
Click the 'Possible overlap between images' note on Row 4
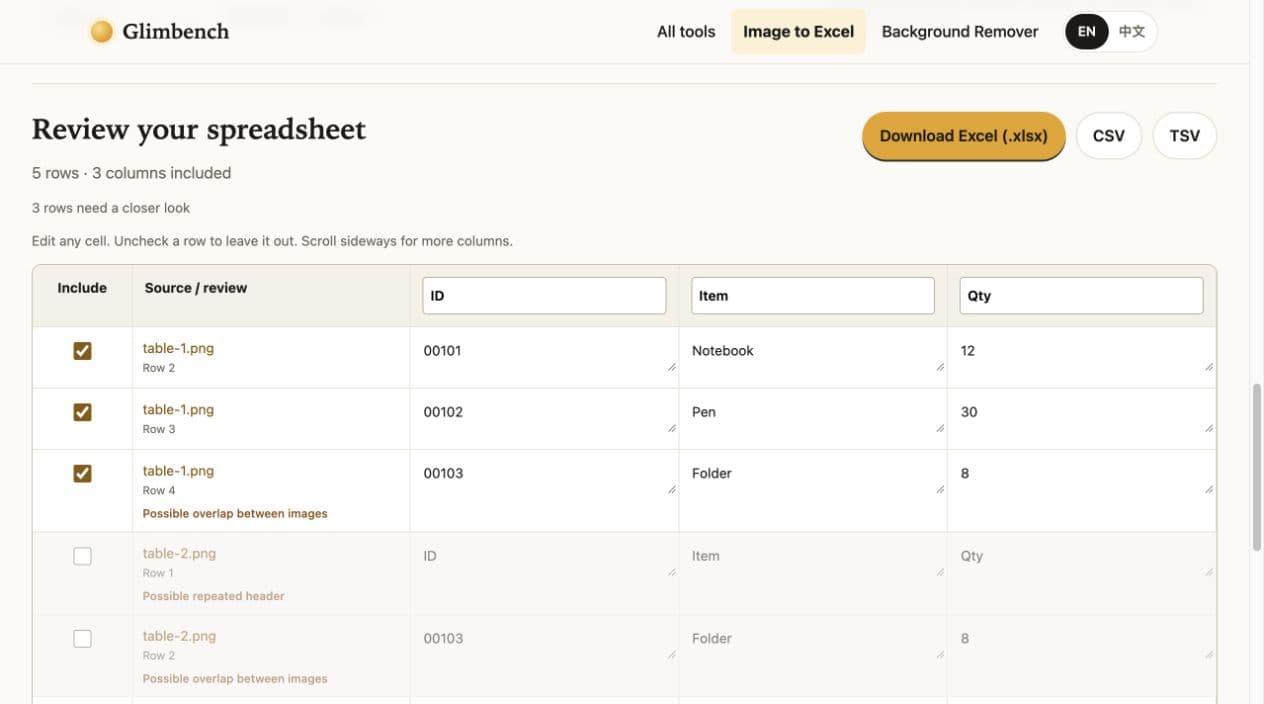(235, 514)
